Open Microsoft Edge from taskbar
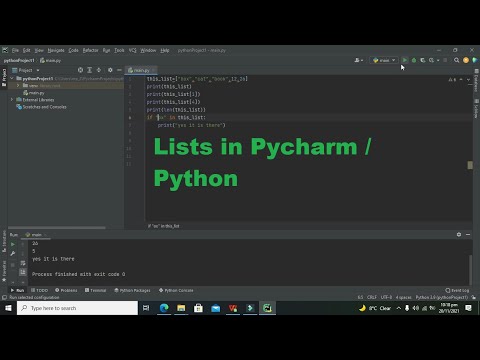This screenshot has height=360, width=480. [x=164, y=308]
